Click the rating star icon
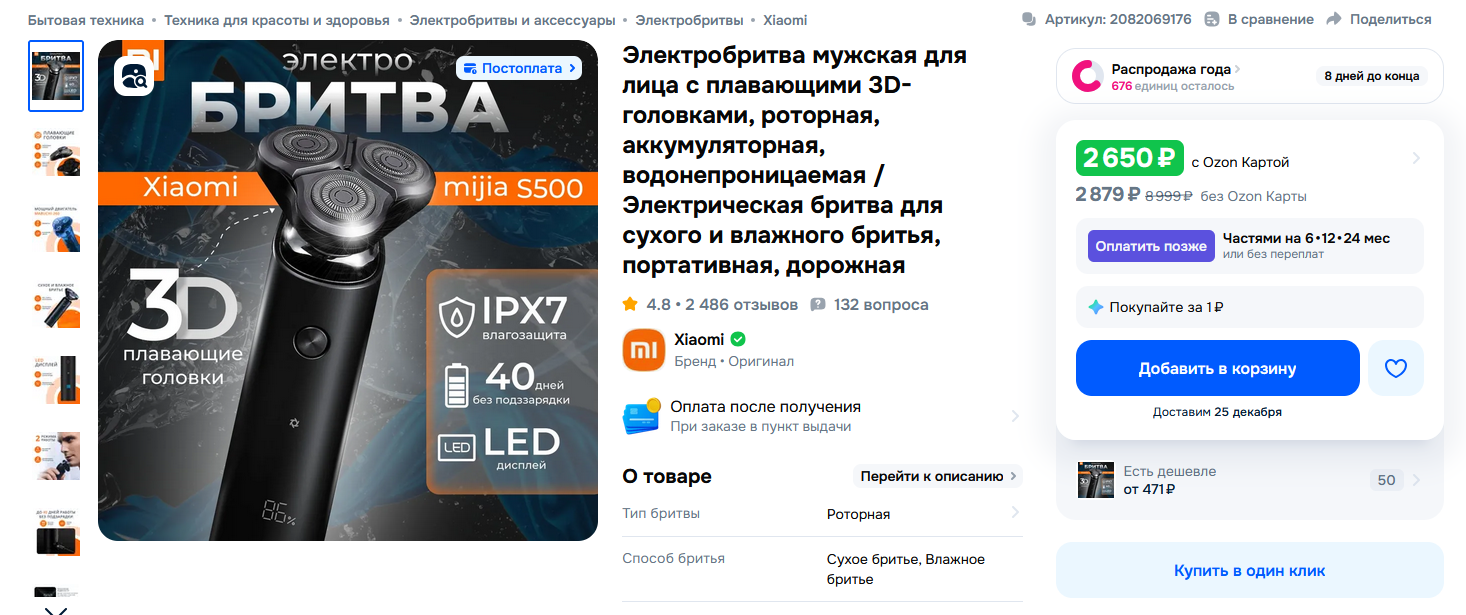 (630, 304)
